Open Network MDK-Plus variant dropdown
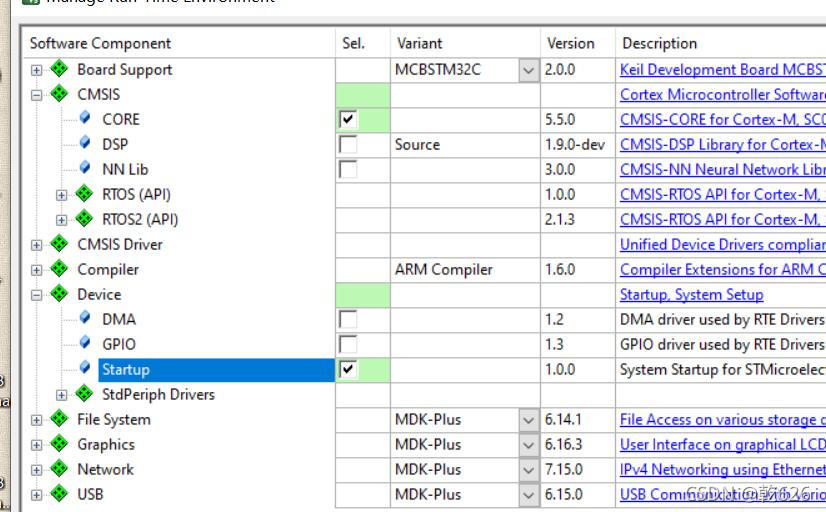826x512 pixels. pyautogui.click(x=529, y=470)
